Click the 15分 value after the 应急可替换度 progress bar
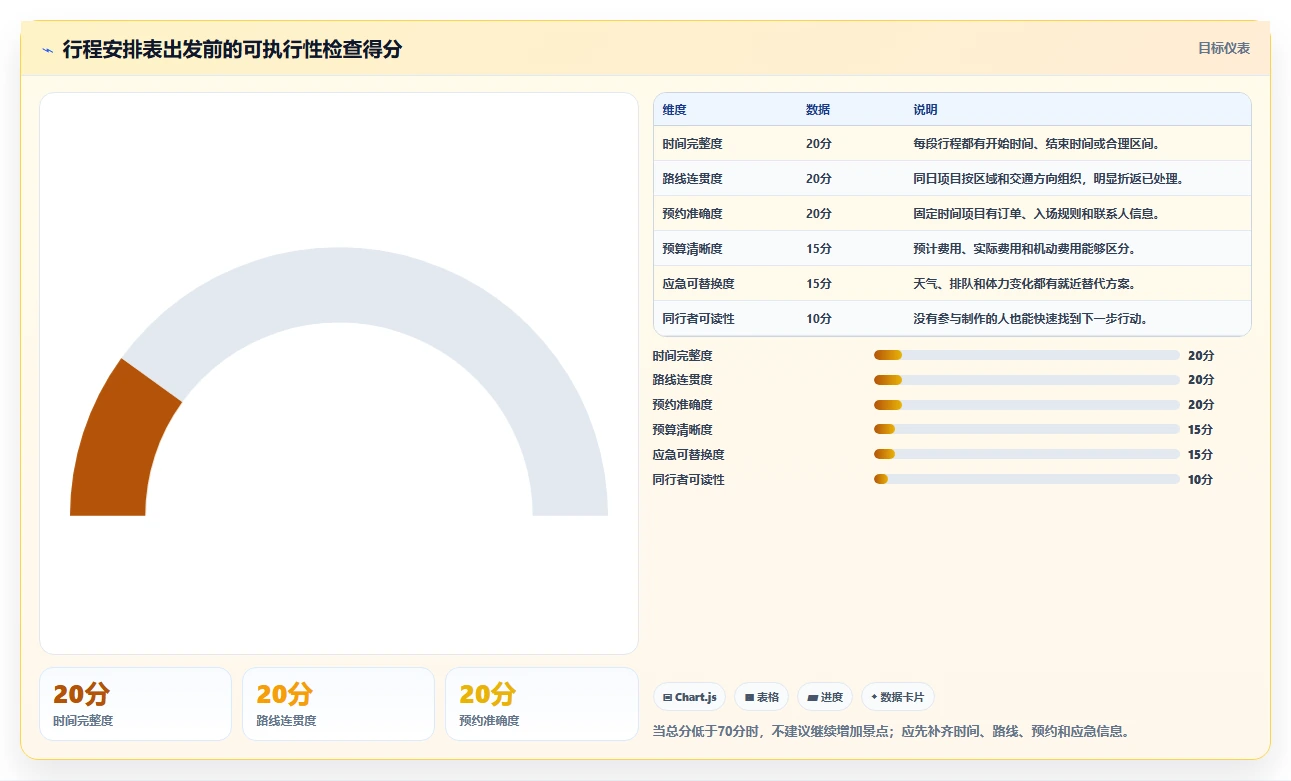The image size is (1291, 781). 1200,454
